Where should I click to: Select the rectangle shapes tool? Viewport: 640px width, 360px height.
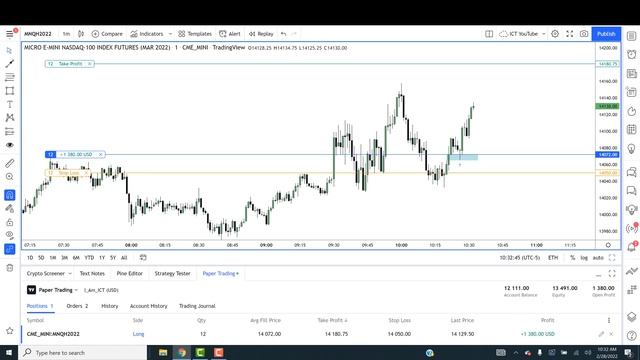(x=9, y=91)
